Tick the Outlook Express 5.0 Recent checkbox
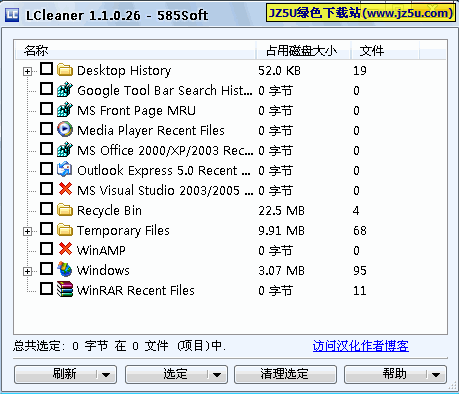The image size is (459, 394). [46, 169]
